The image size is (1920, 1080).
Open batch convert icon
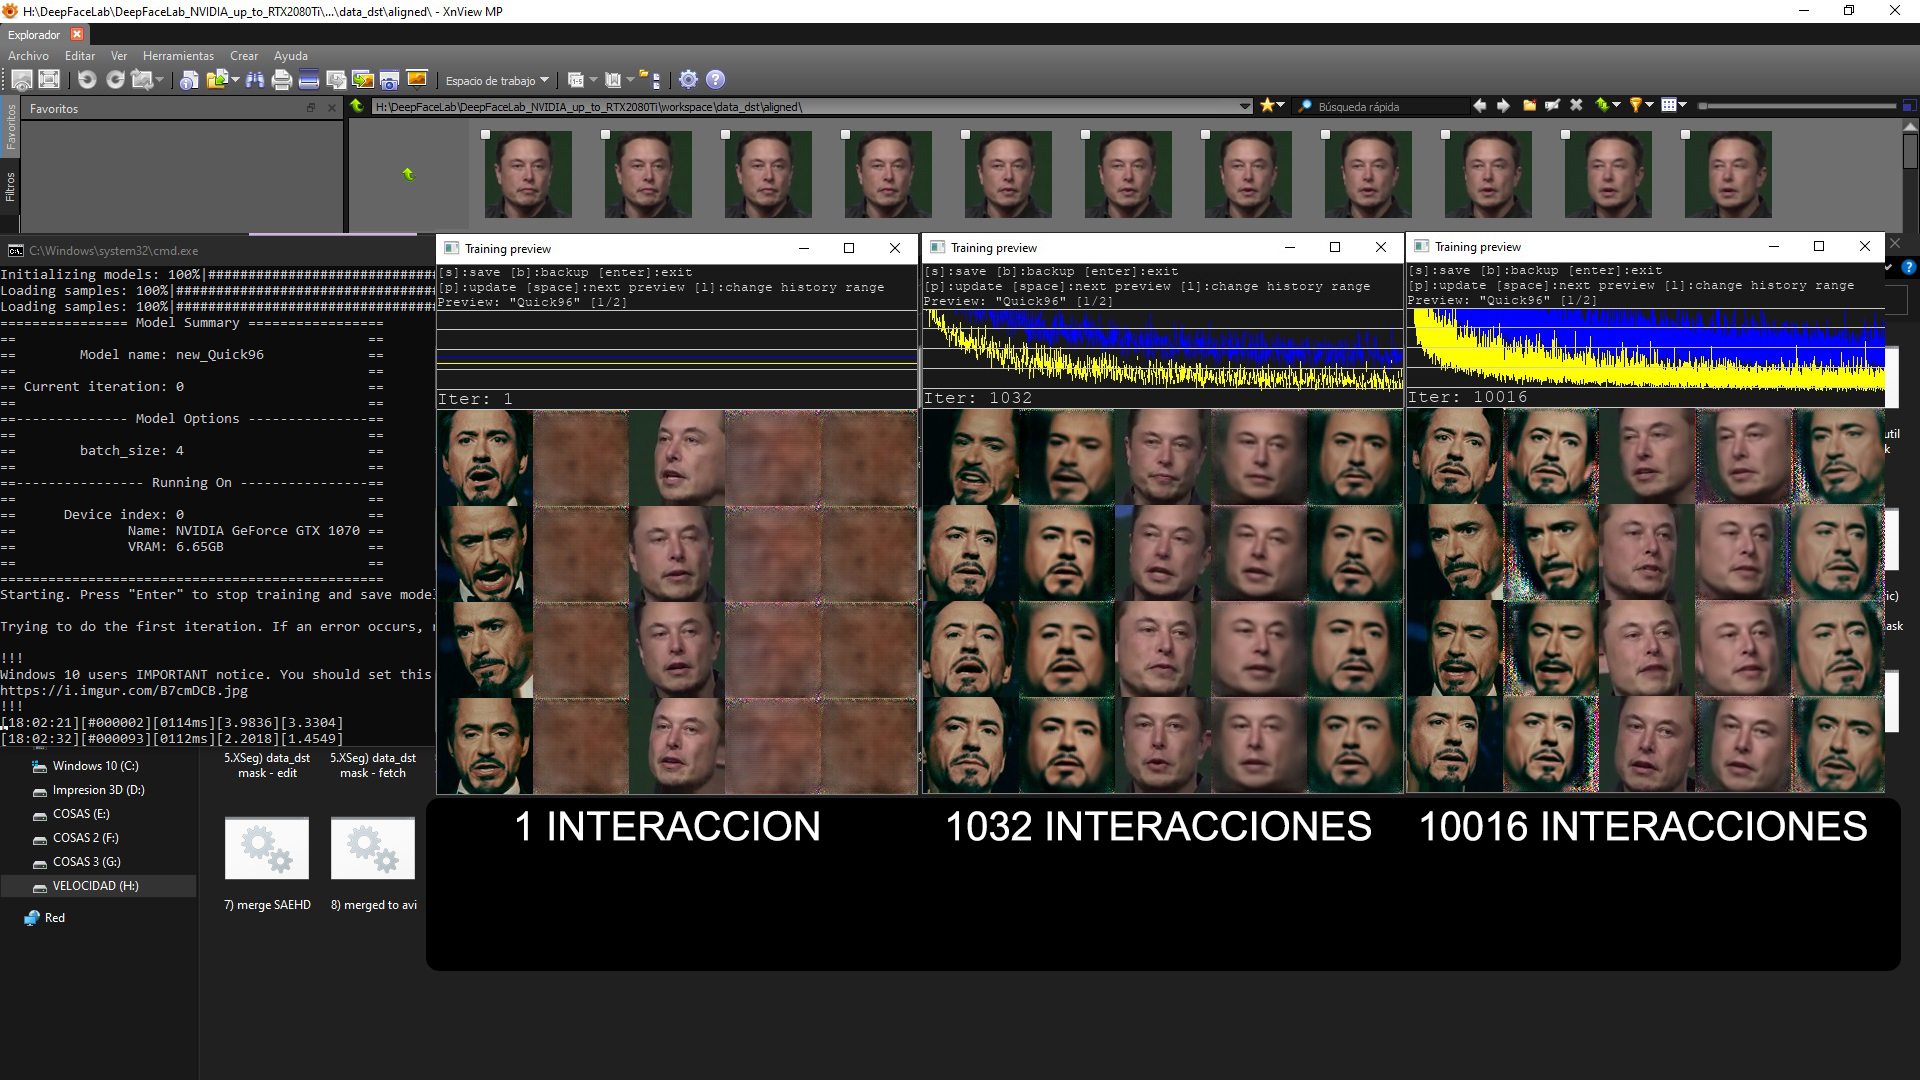(336, 80)
